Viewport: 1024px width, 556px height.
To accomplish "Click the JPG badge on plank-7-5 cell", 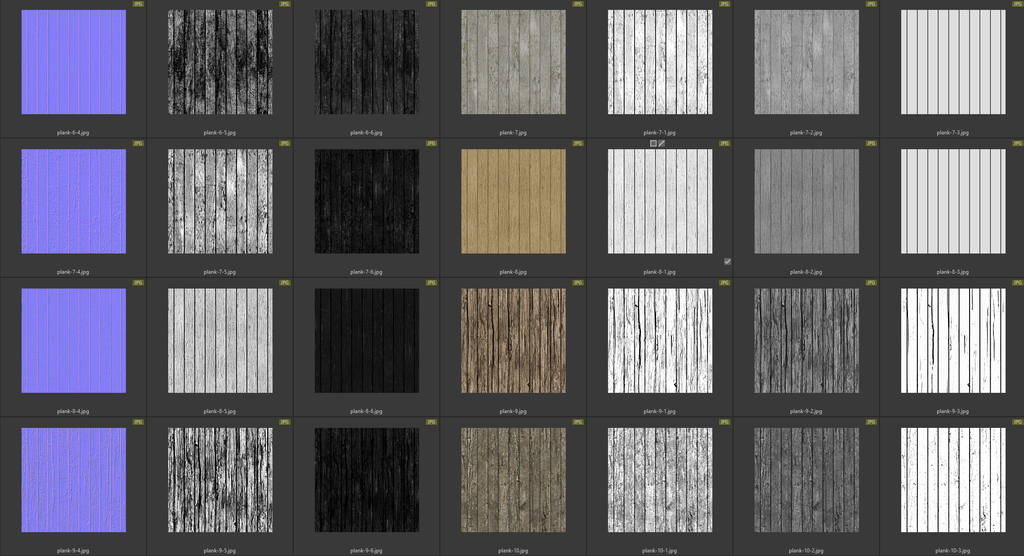I will click(x=285, y=144).
